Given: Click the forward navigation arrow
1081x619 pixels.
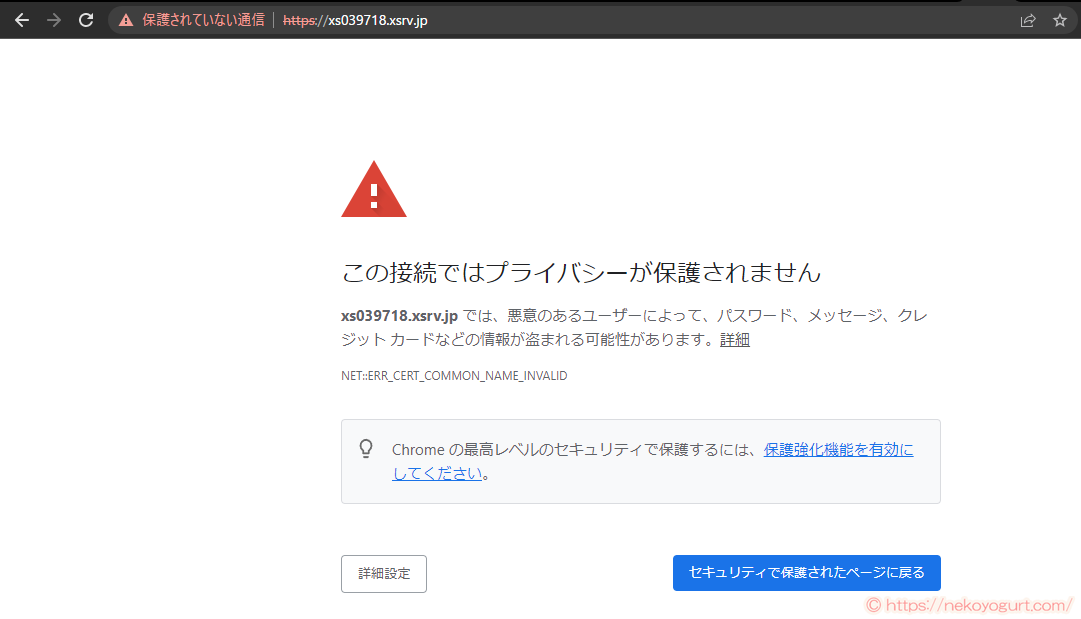Looking at the screenshot, I should [x=54, y=18].
